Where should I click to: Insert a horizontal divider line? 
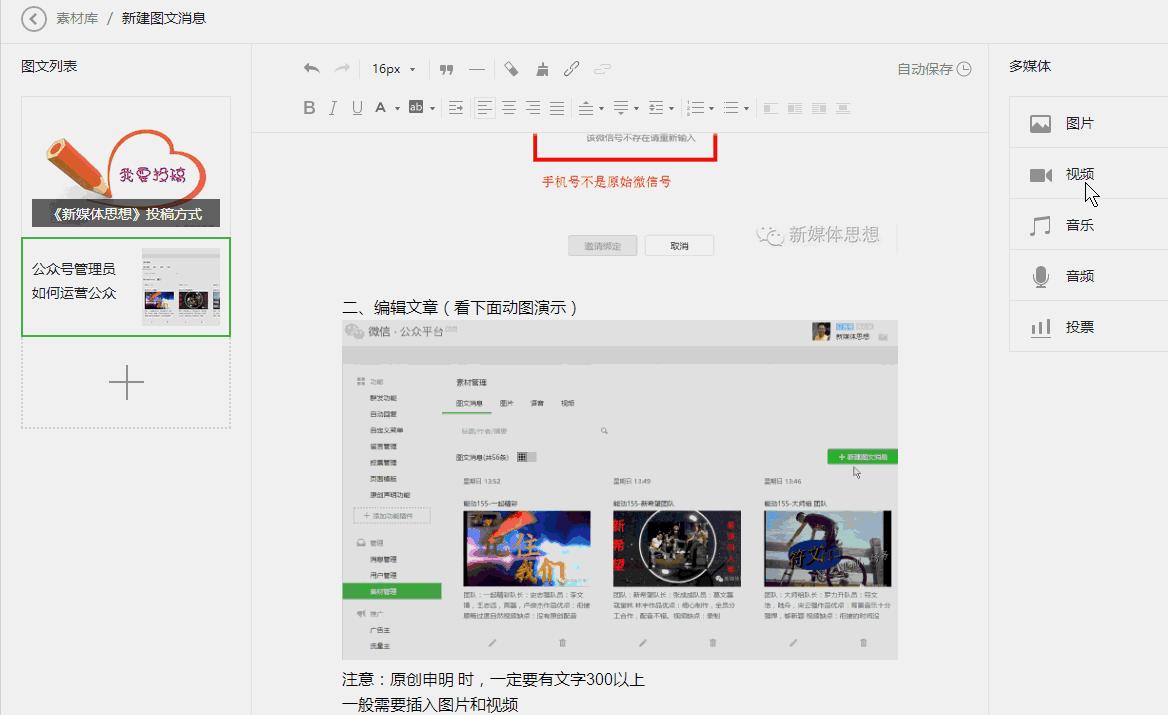click(x=477, y=68)
